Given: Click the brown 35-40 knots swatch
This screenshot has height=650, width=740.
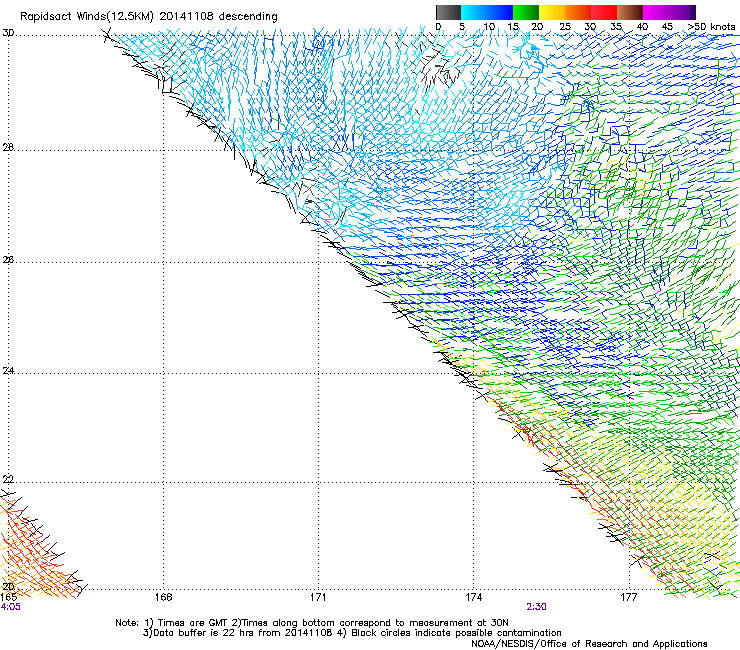Looking at the screenshot, I should pos(630,12).
